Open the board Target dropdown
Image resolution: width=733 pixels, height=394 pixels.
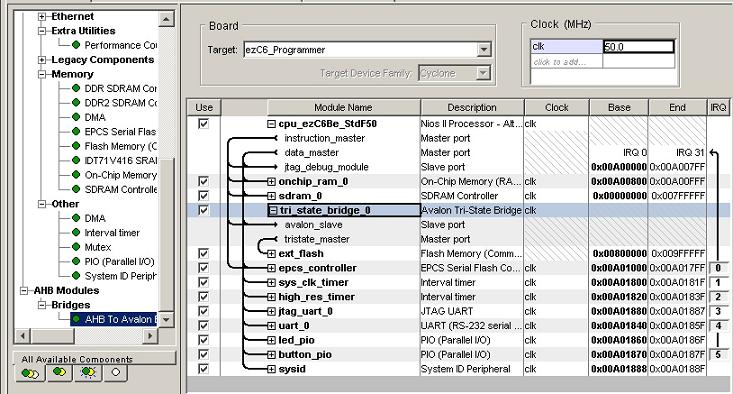pyautogui.click(x=484, y=50)
